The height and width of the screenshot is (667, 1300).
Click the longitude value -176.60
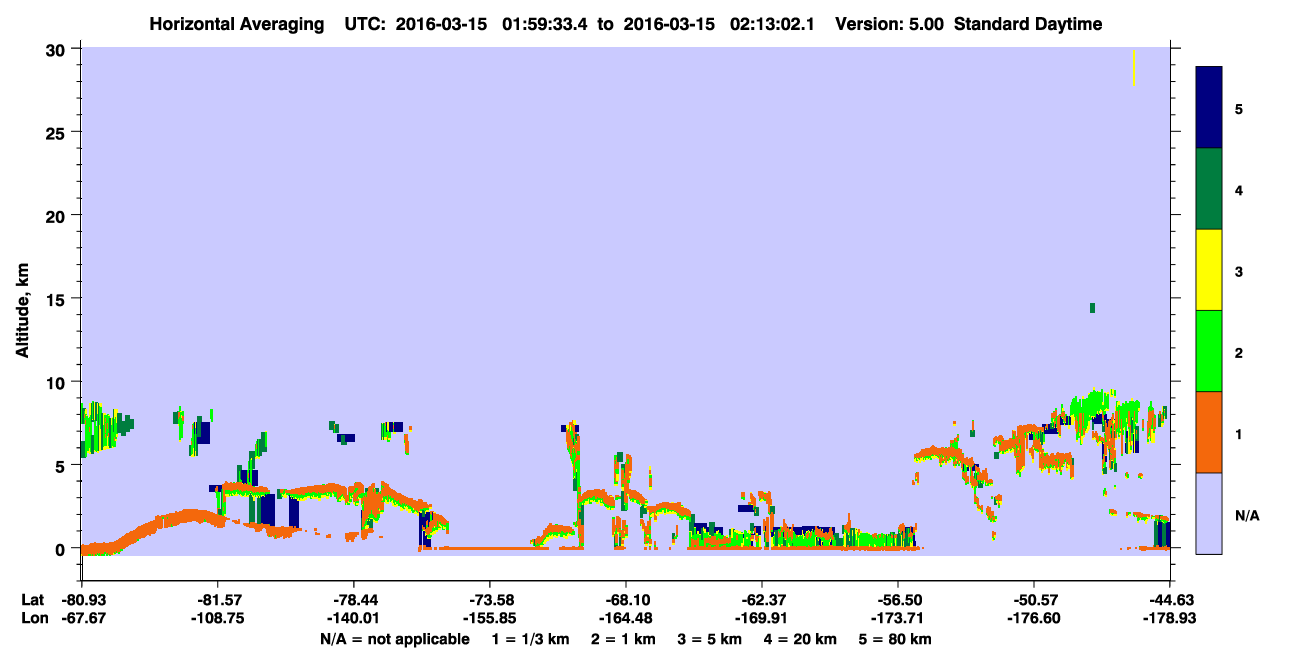tap(1034, 618)
